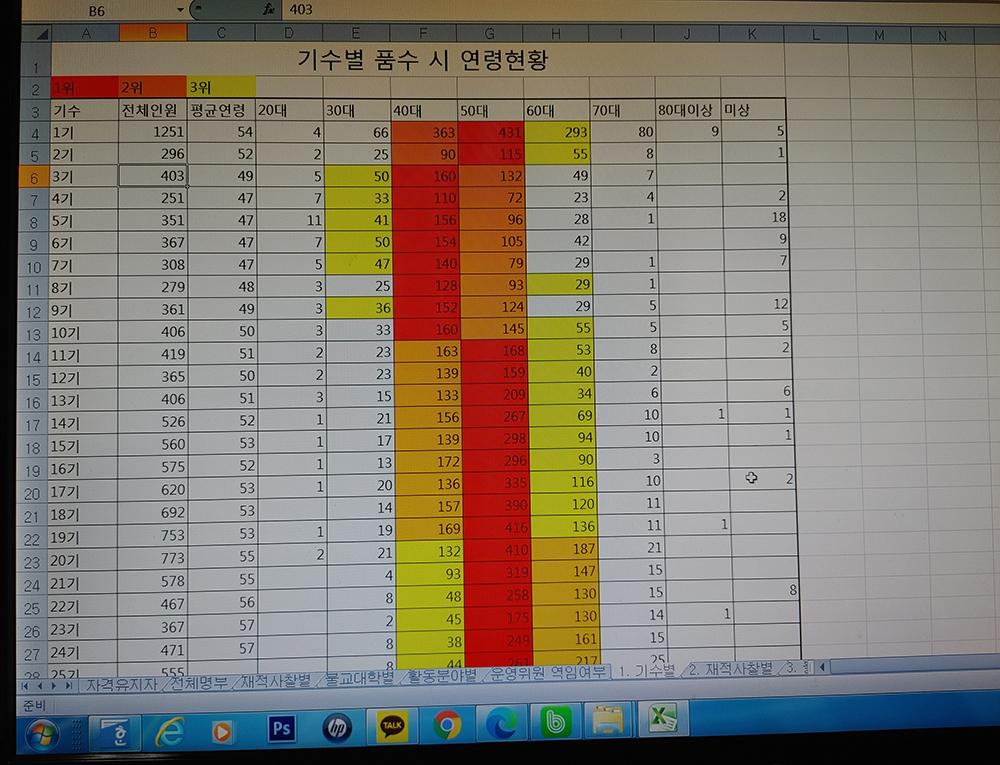The width and height of the screenshot is (1000, 765).
Task: Click the next sheet navigation arrow
Action: (54, 686)
